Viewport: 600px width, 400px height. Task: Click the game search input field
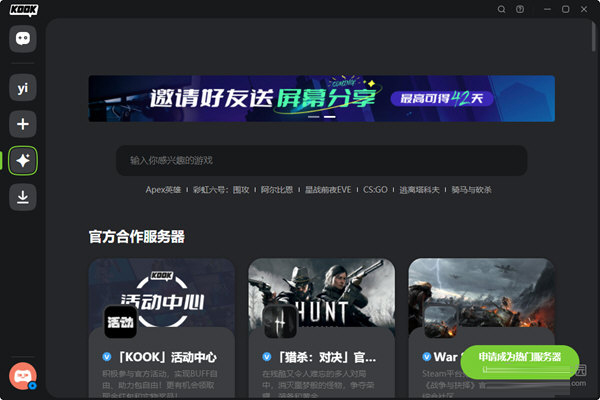click(x=321, y=160)
